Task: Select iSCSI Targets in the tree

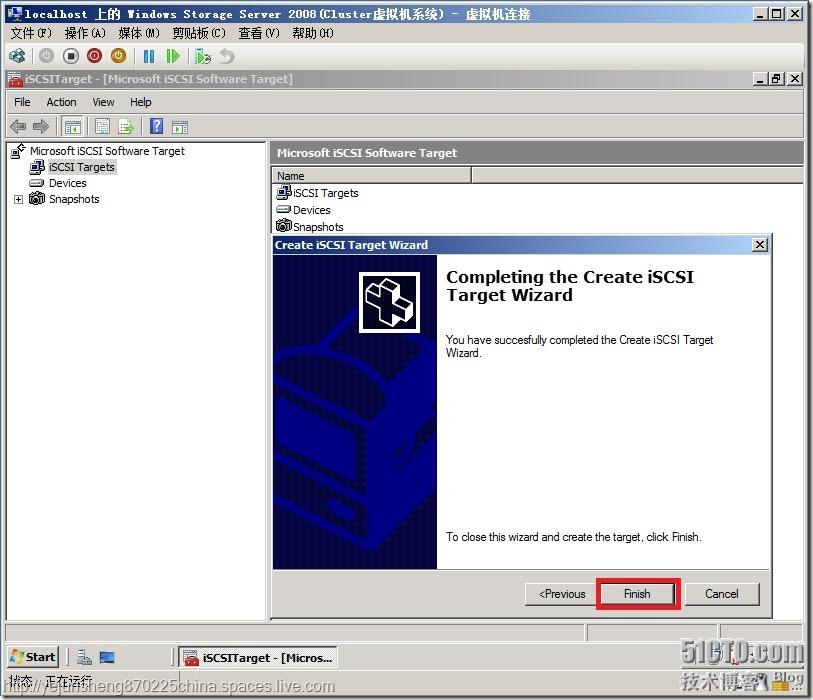Action: 81,167
